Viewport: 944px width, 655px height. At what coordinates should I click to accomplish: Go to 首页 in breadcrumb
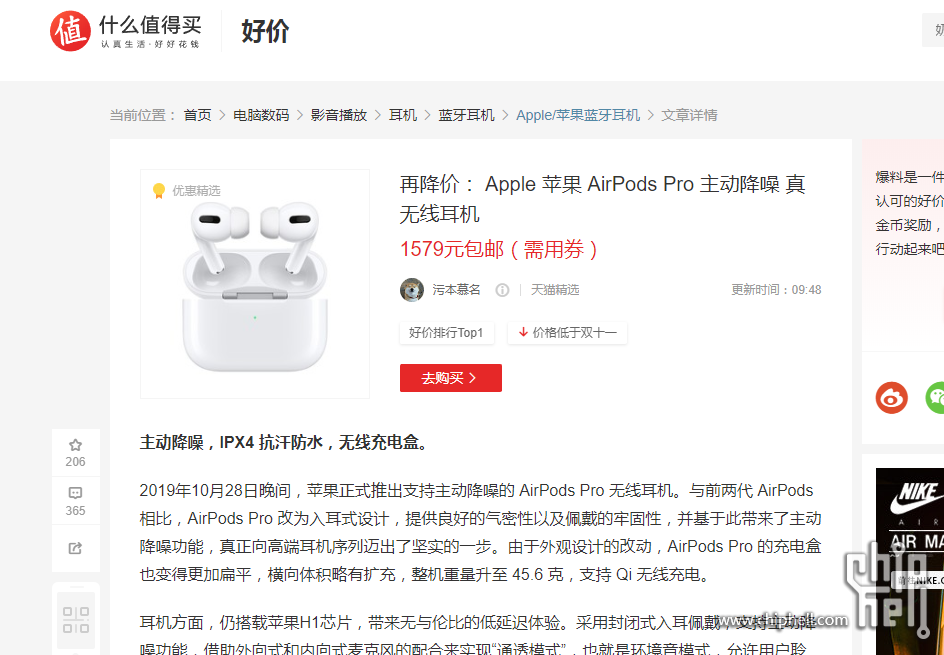pos(197,115)
